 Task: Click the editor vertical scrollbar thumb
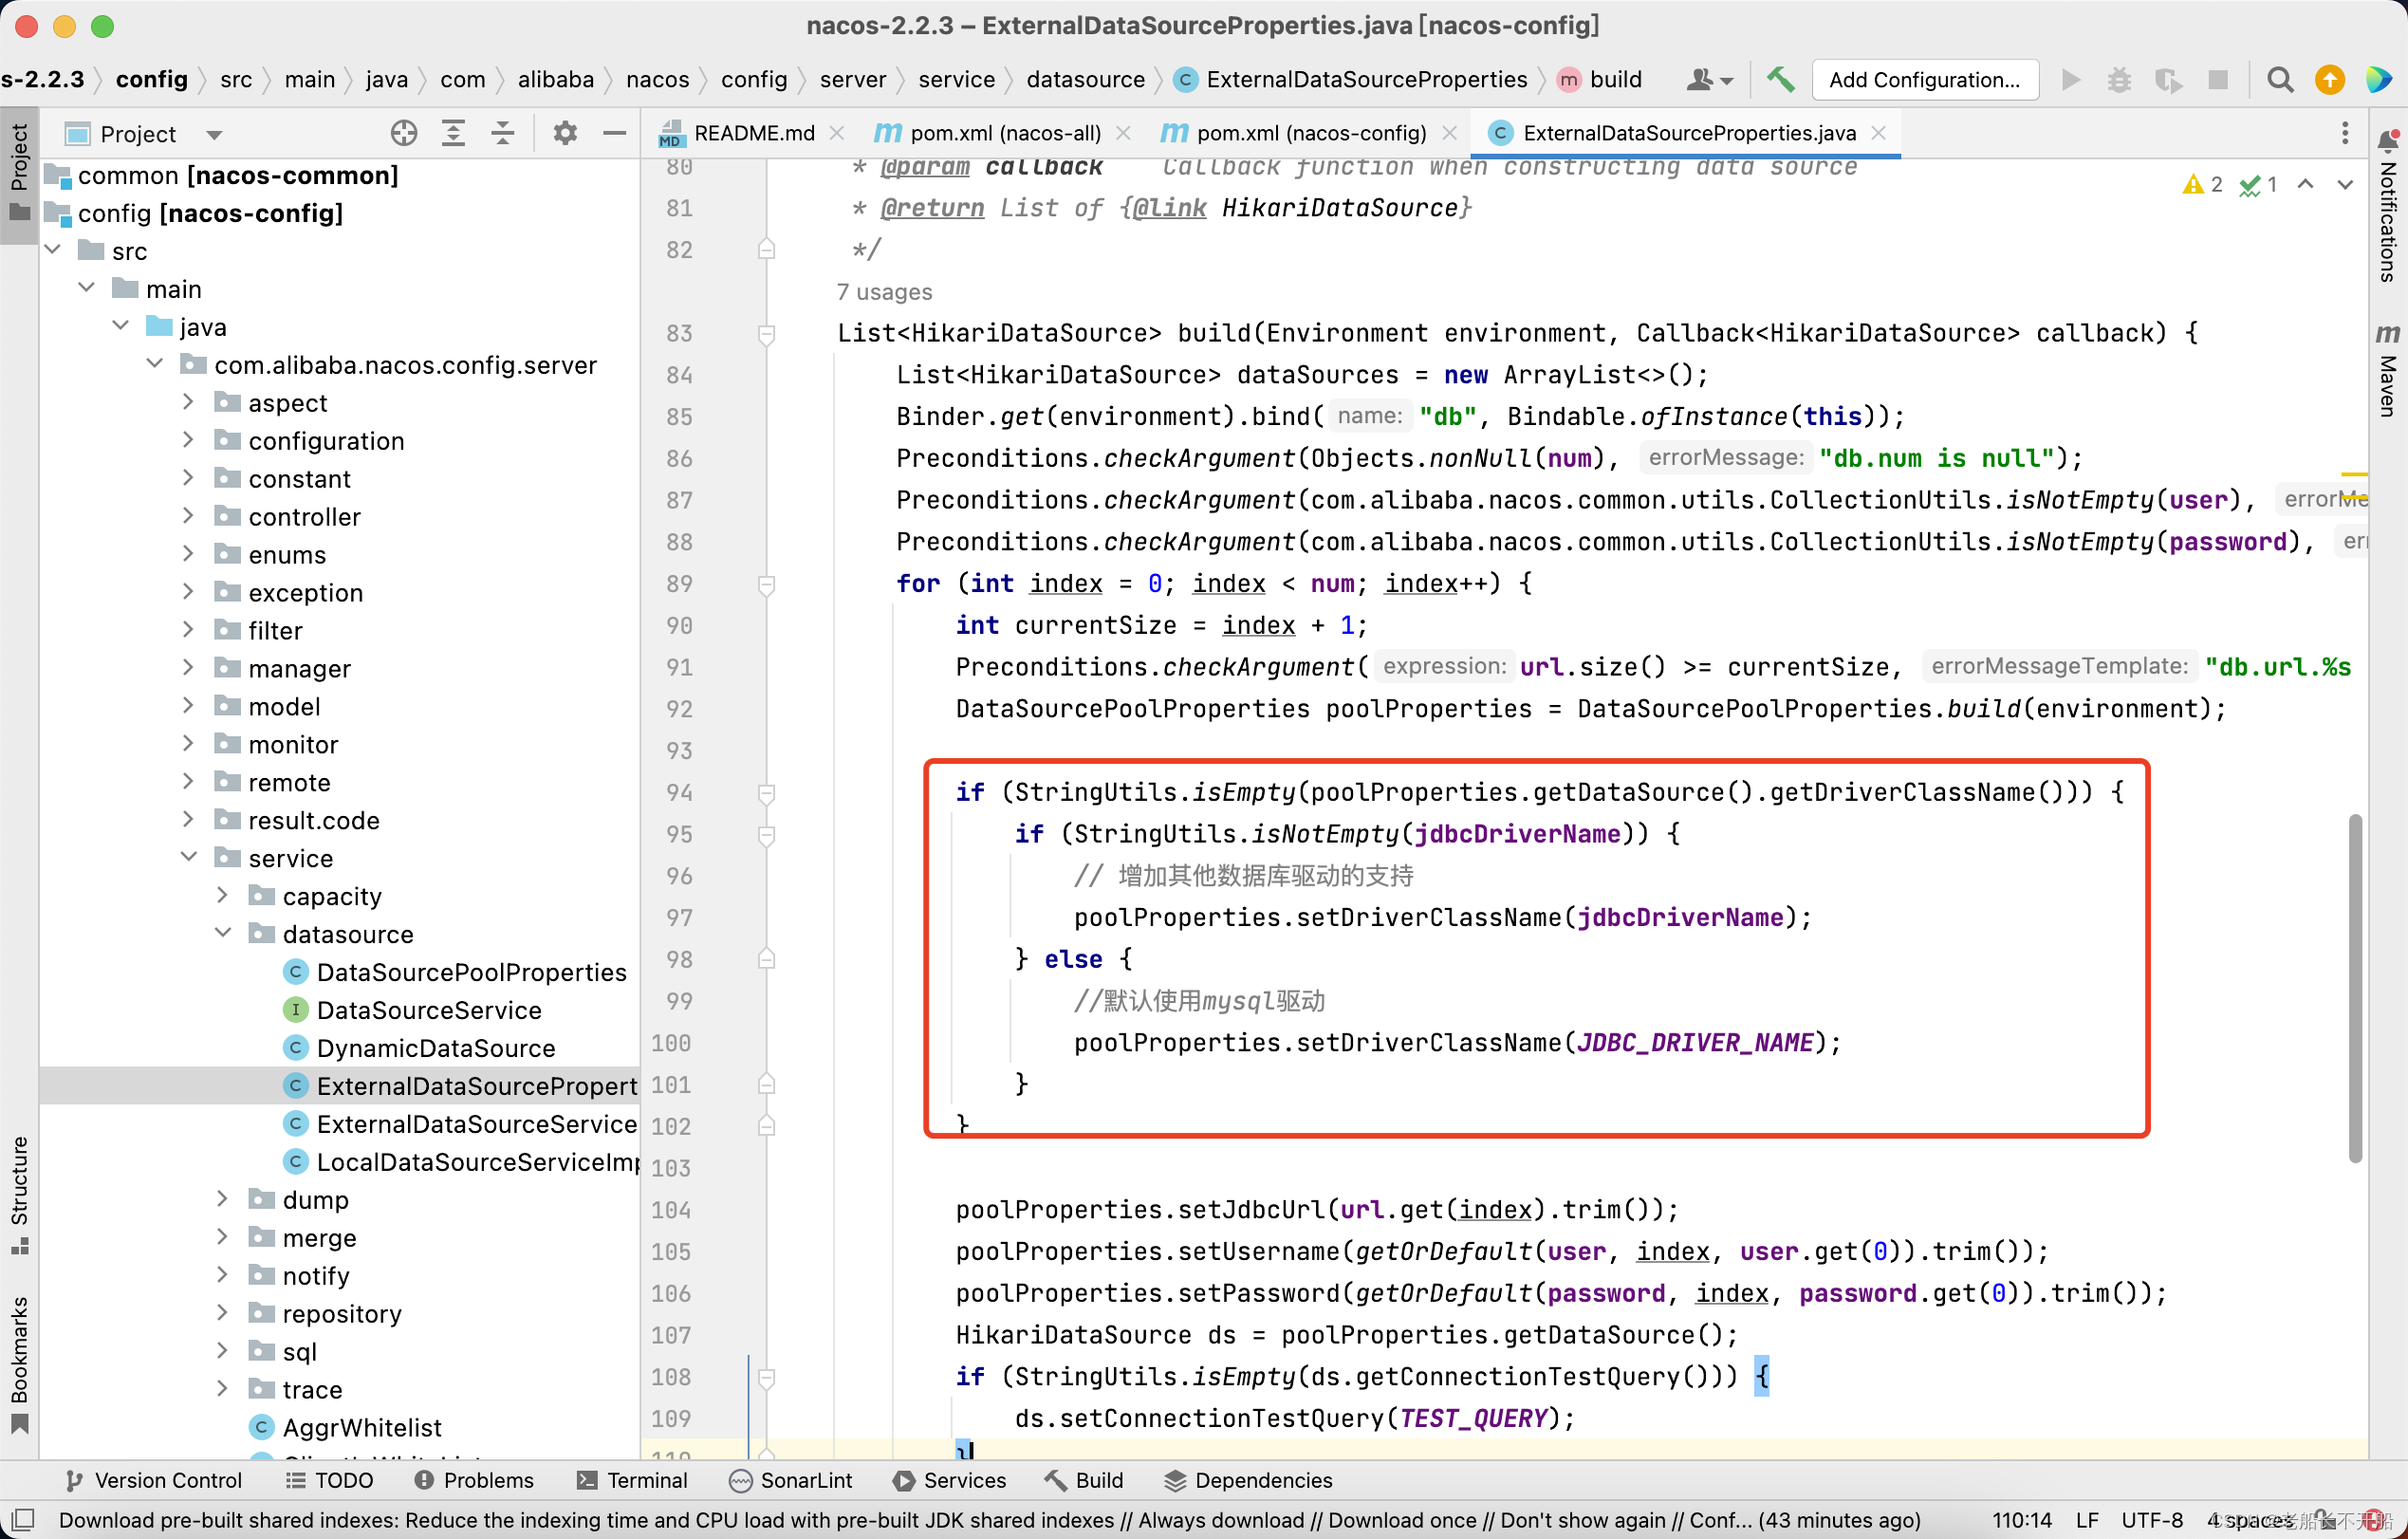pos(2355,989)
